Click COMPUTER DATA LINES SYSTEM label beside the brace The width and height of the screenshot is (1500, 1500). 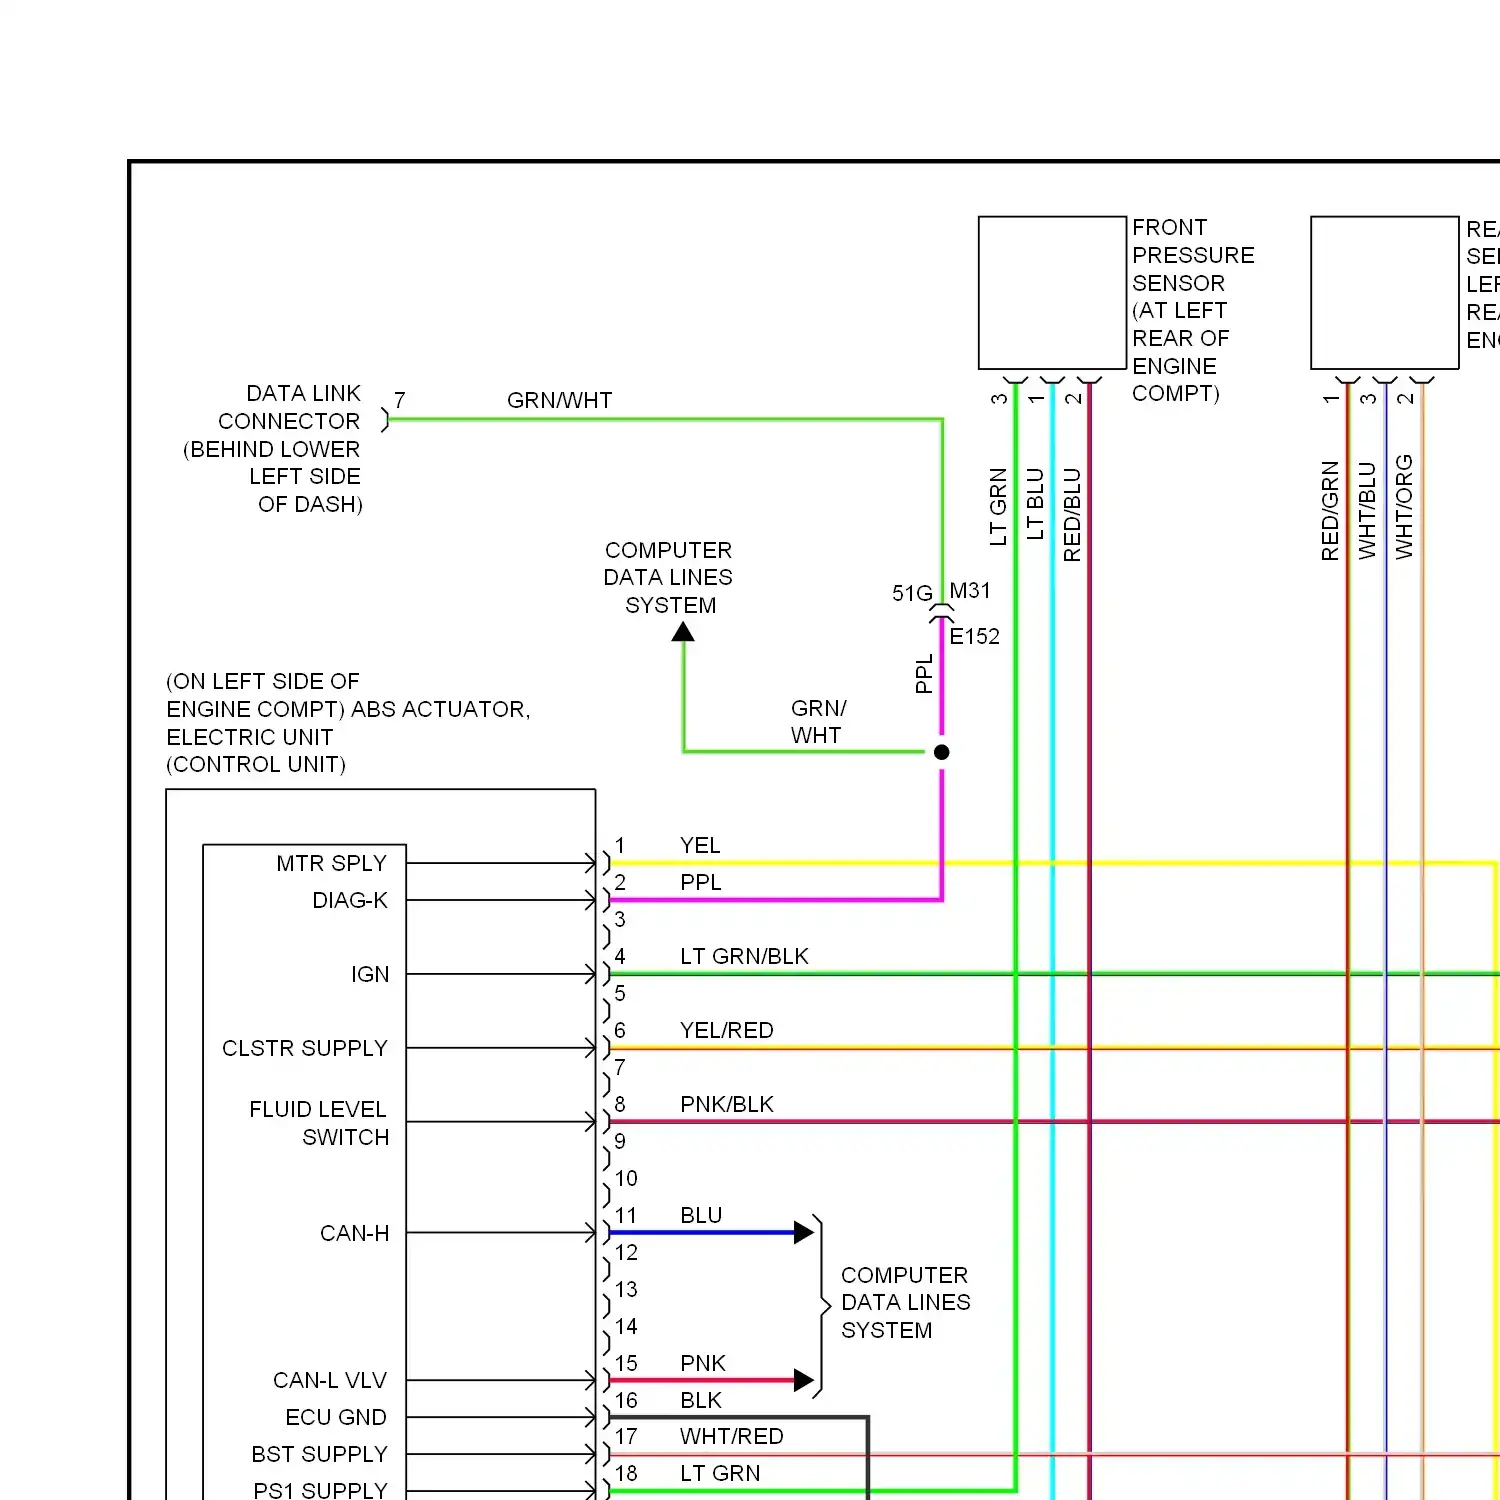(x=905, y=1303)
